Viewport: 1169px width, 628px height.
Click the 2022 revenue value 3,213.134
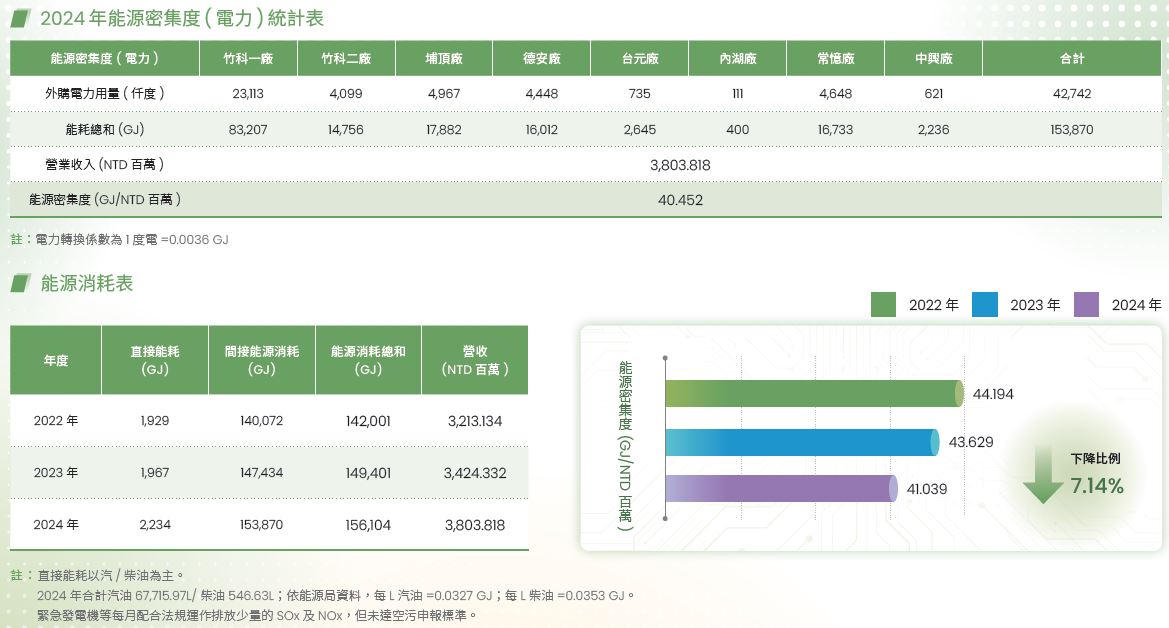(475, 421)
